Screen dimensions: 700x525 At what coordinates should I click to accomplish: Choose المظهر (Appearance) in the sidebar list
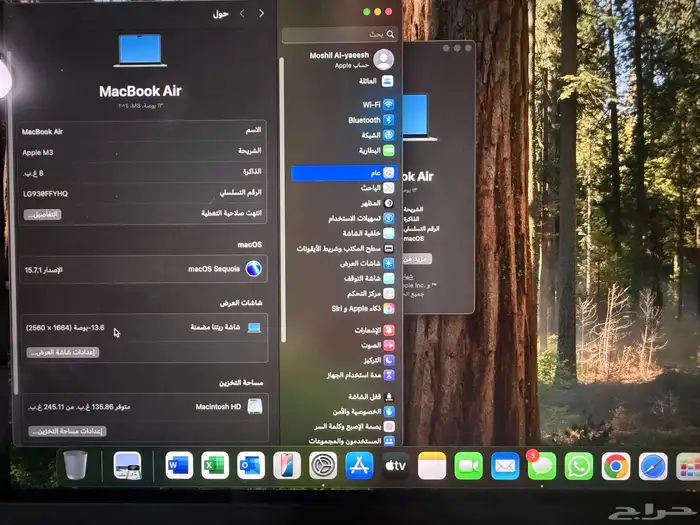(x=371, y=202)
